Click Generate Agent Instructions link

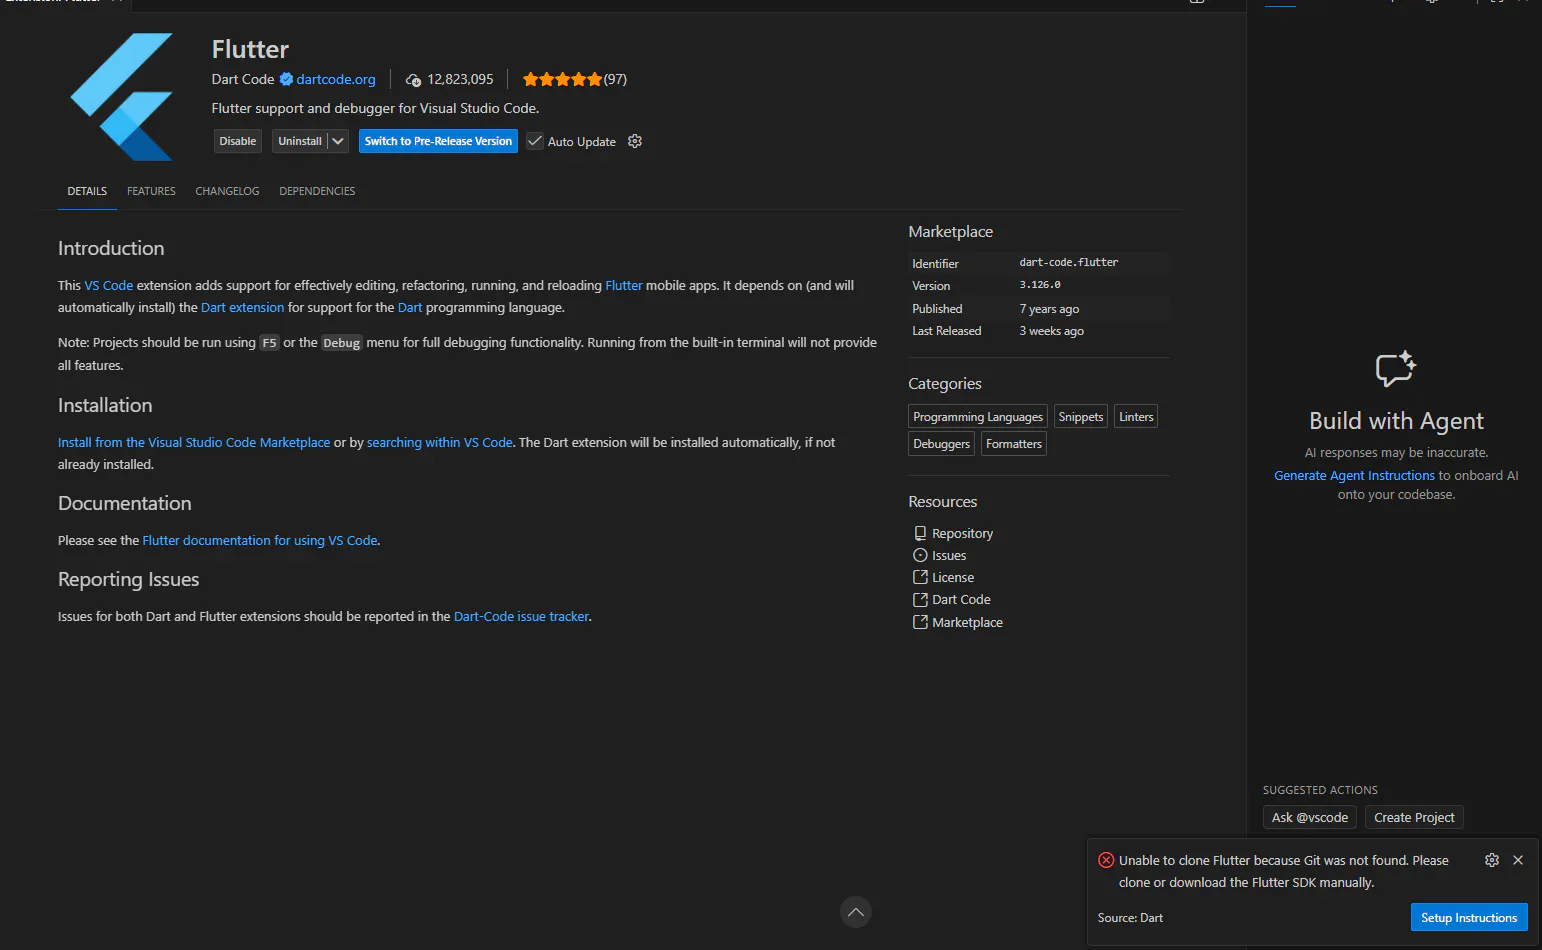point(1354,475)
